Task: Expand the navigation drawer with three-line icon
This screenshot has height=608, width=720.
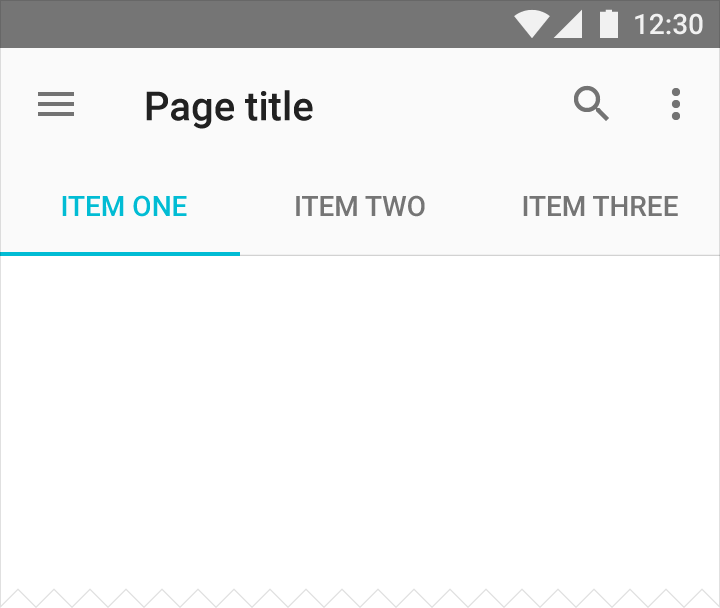Action: pyautogui.click(x=56, y=104)
